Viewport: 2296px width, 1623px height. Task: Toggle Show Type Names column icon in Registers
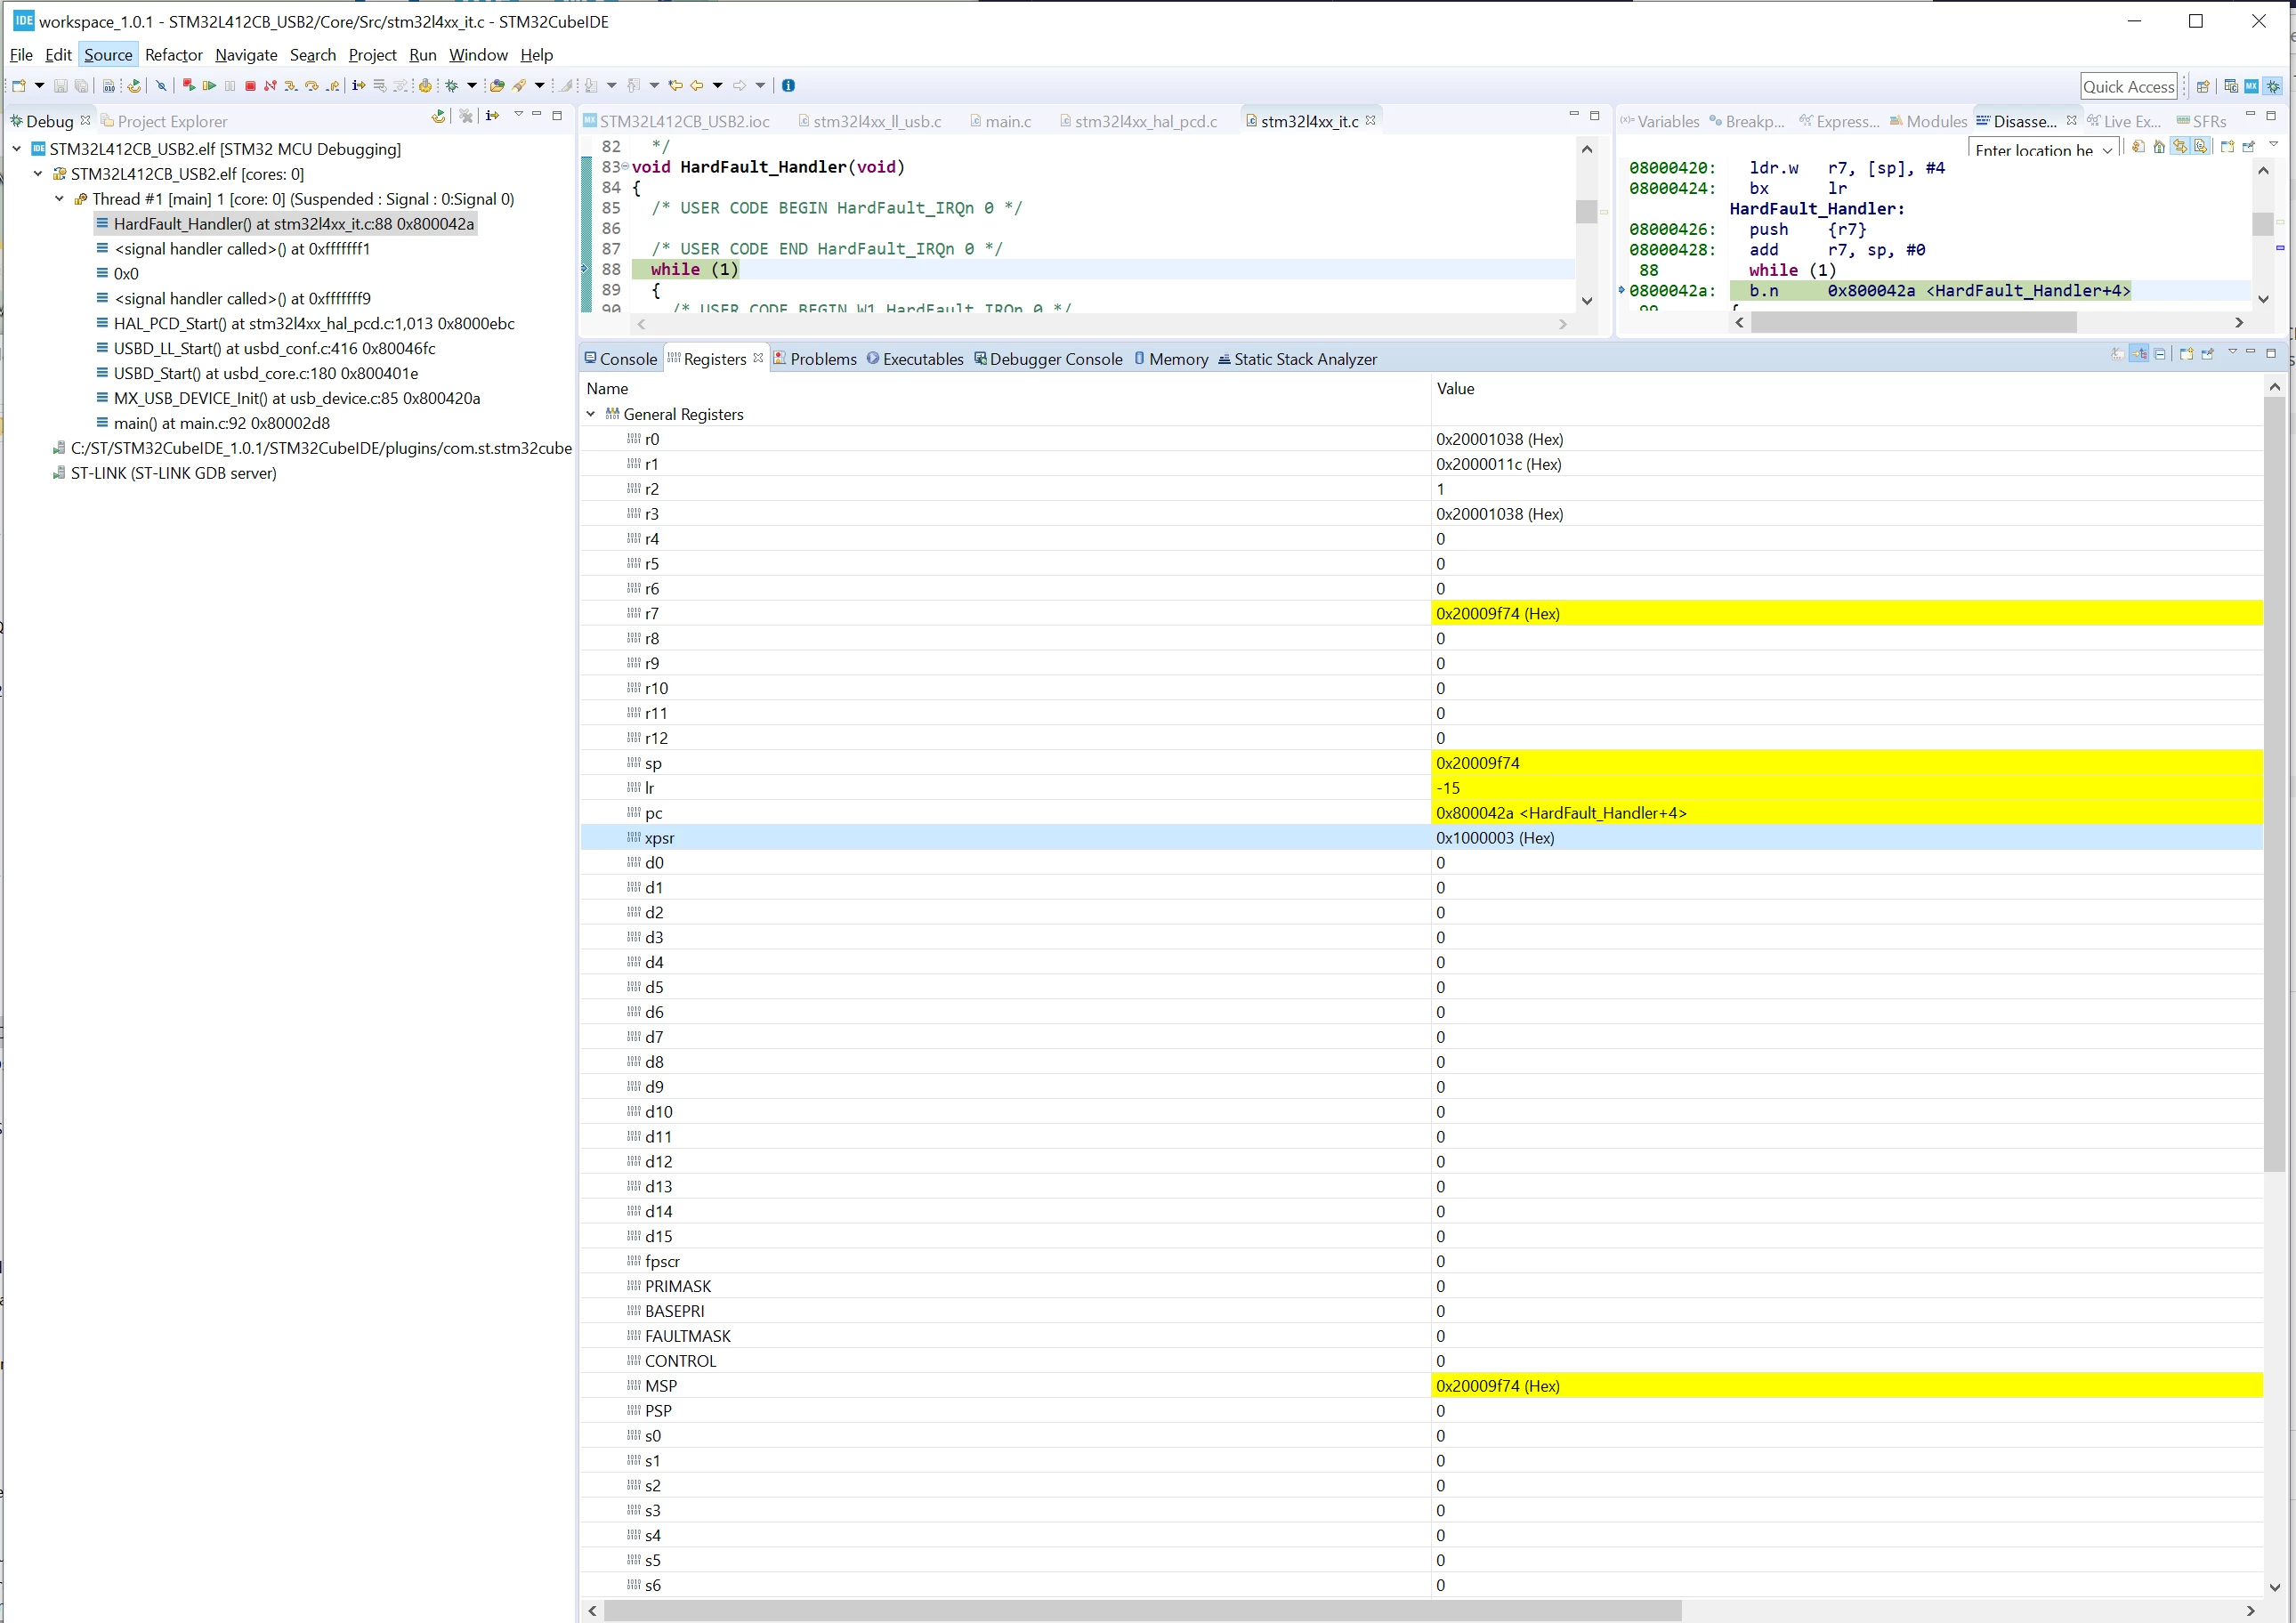click(x=2118, y=354)
